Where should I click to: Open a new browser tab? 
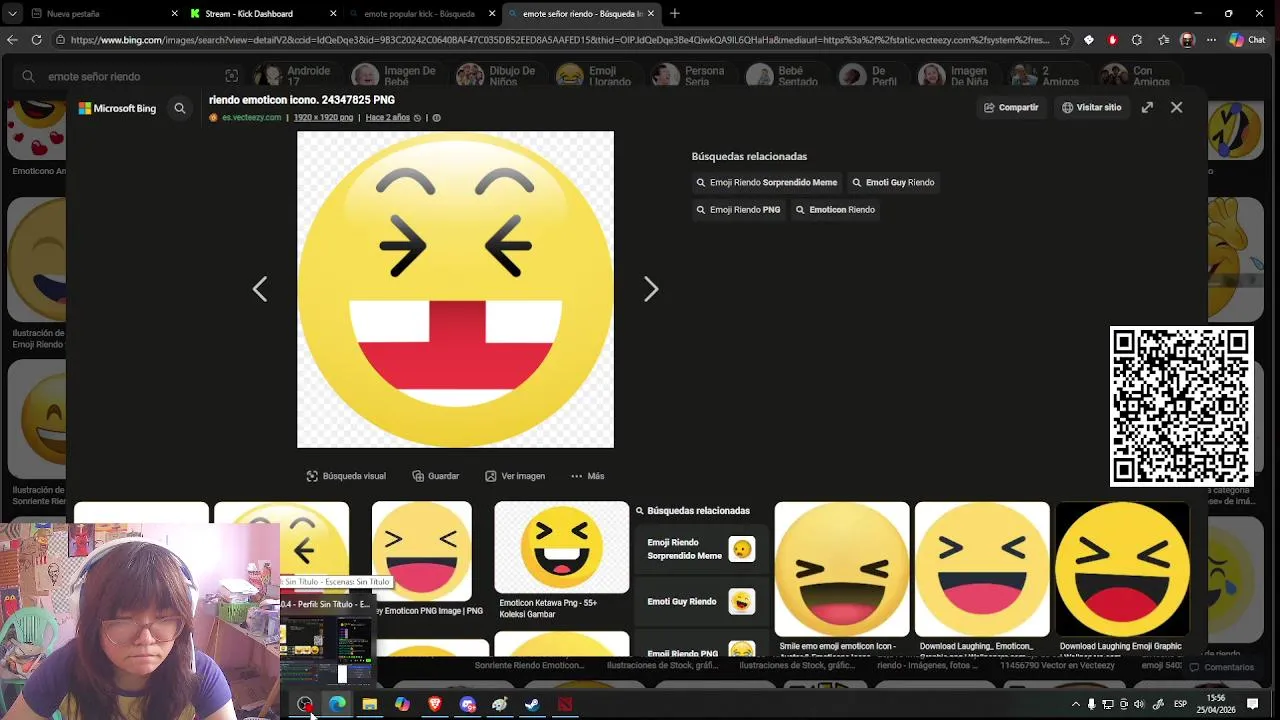pos(675,14)
